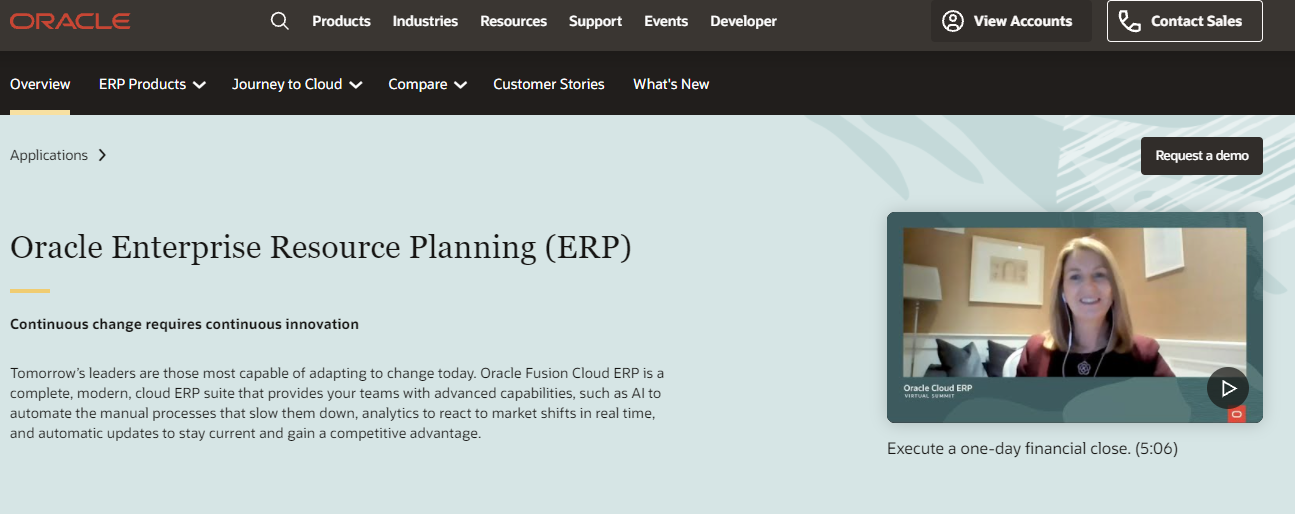Click 'Execute a one-day financial close' caption
The height and width of the screenshot is (514, 1295).
1032,449
